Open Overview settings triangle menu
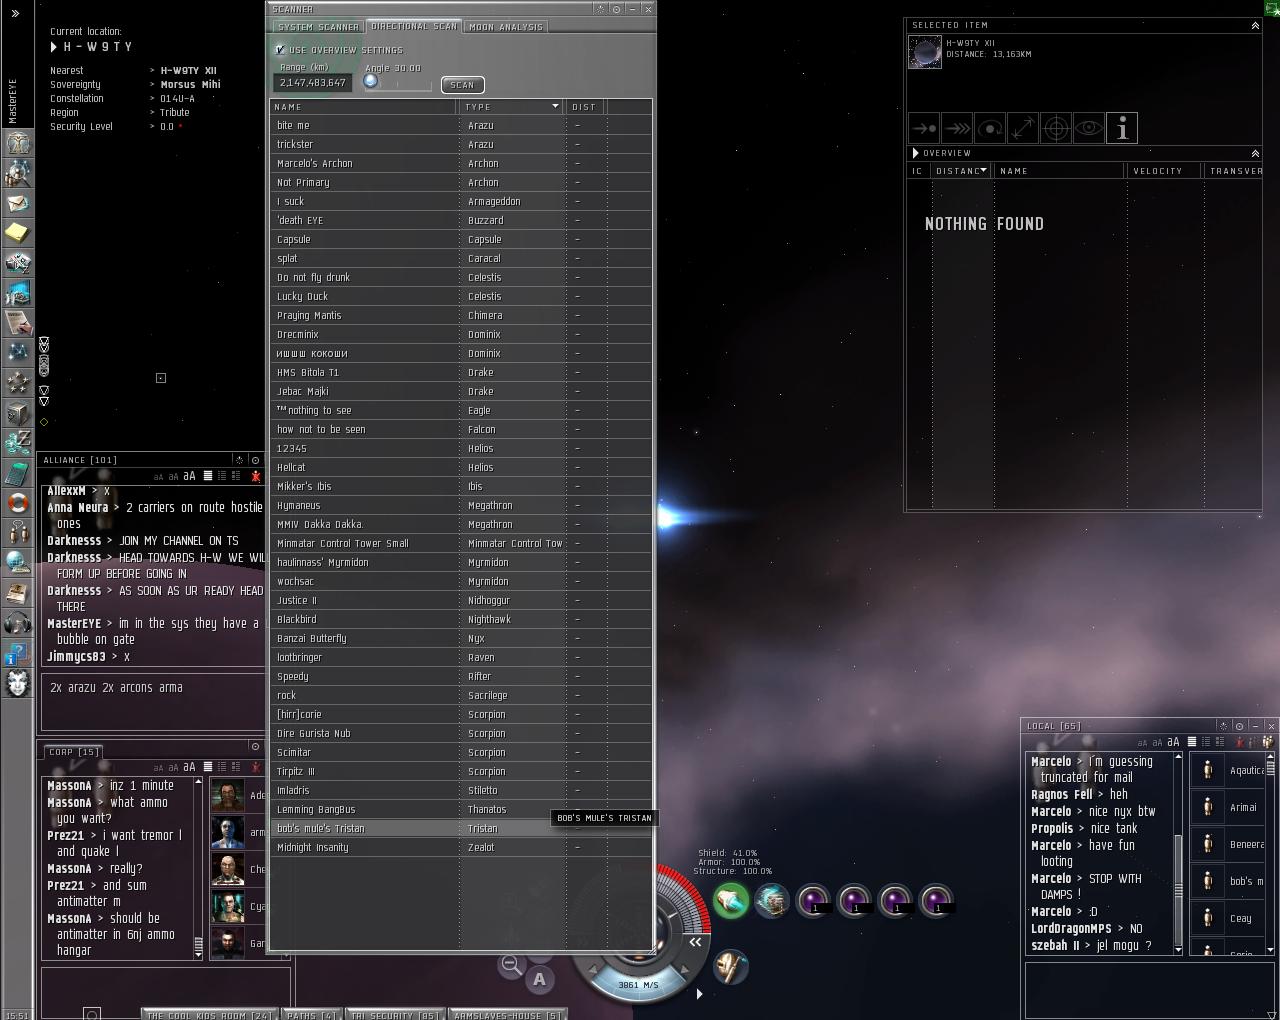Image resolution: width=1280 pixels, height=1020 pixels. [915, 153]
